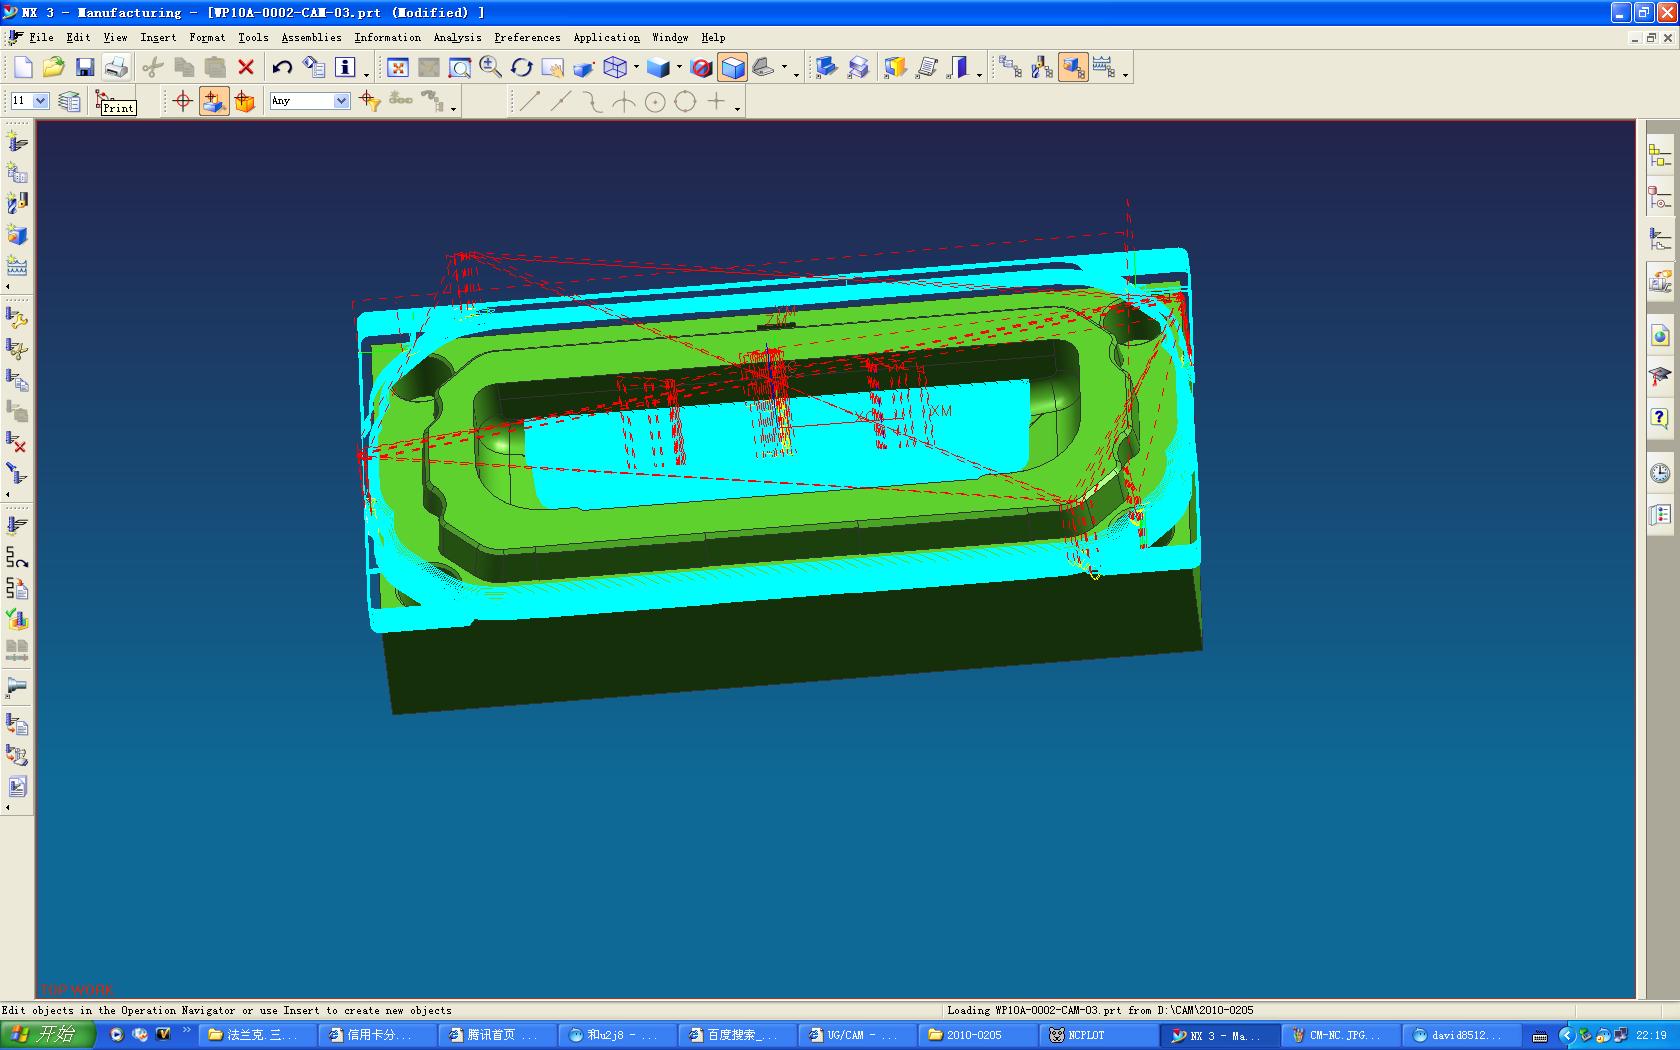
Task: Open the Analysis menu
Action: click(457, 37)
